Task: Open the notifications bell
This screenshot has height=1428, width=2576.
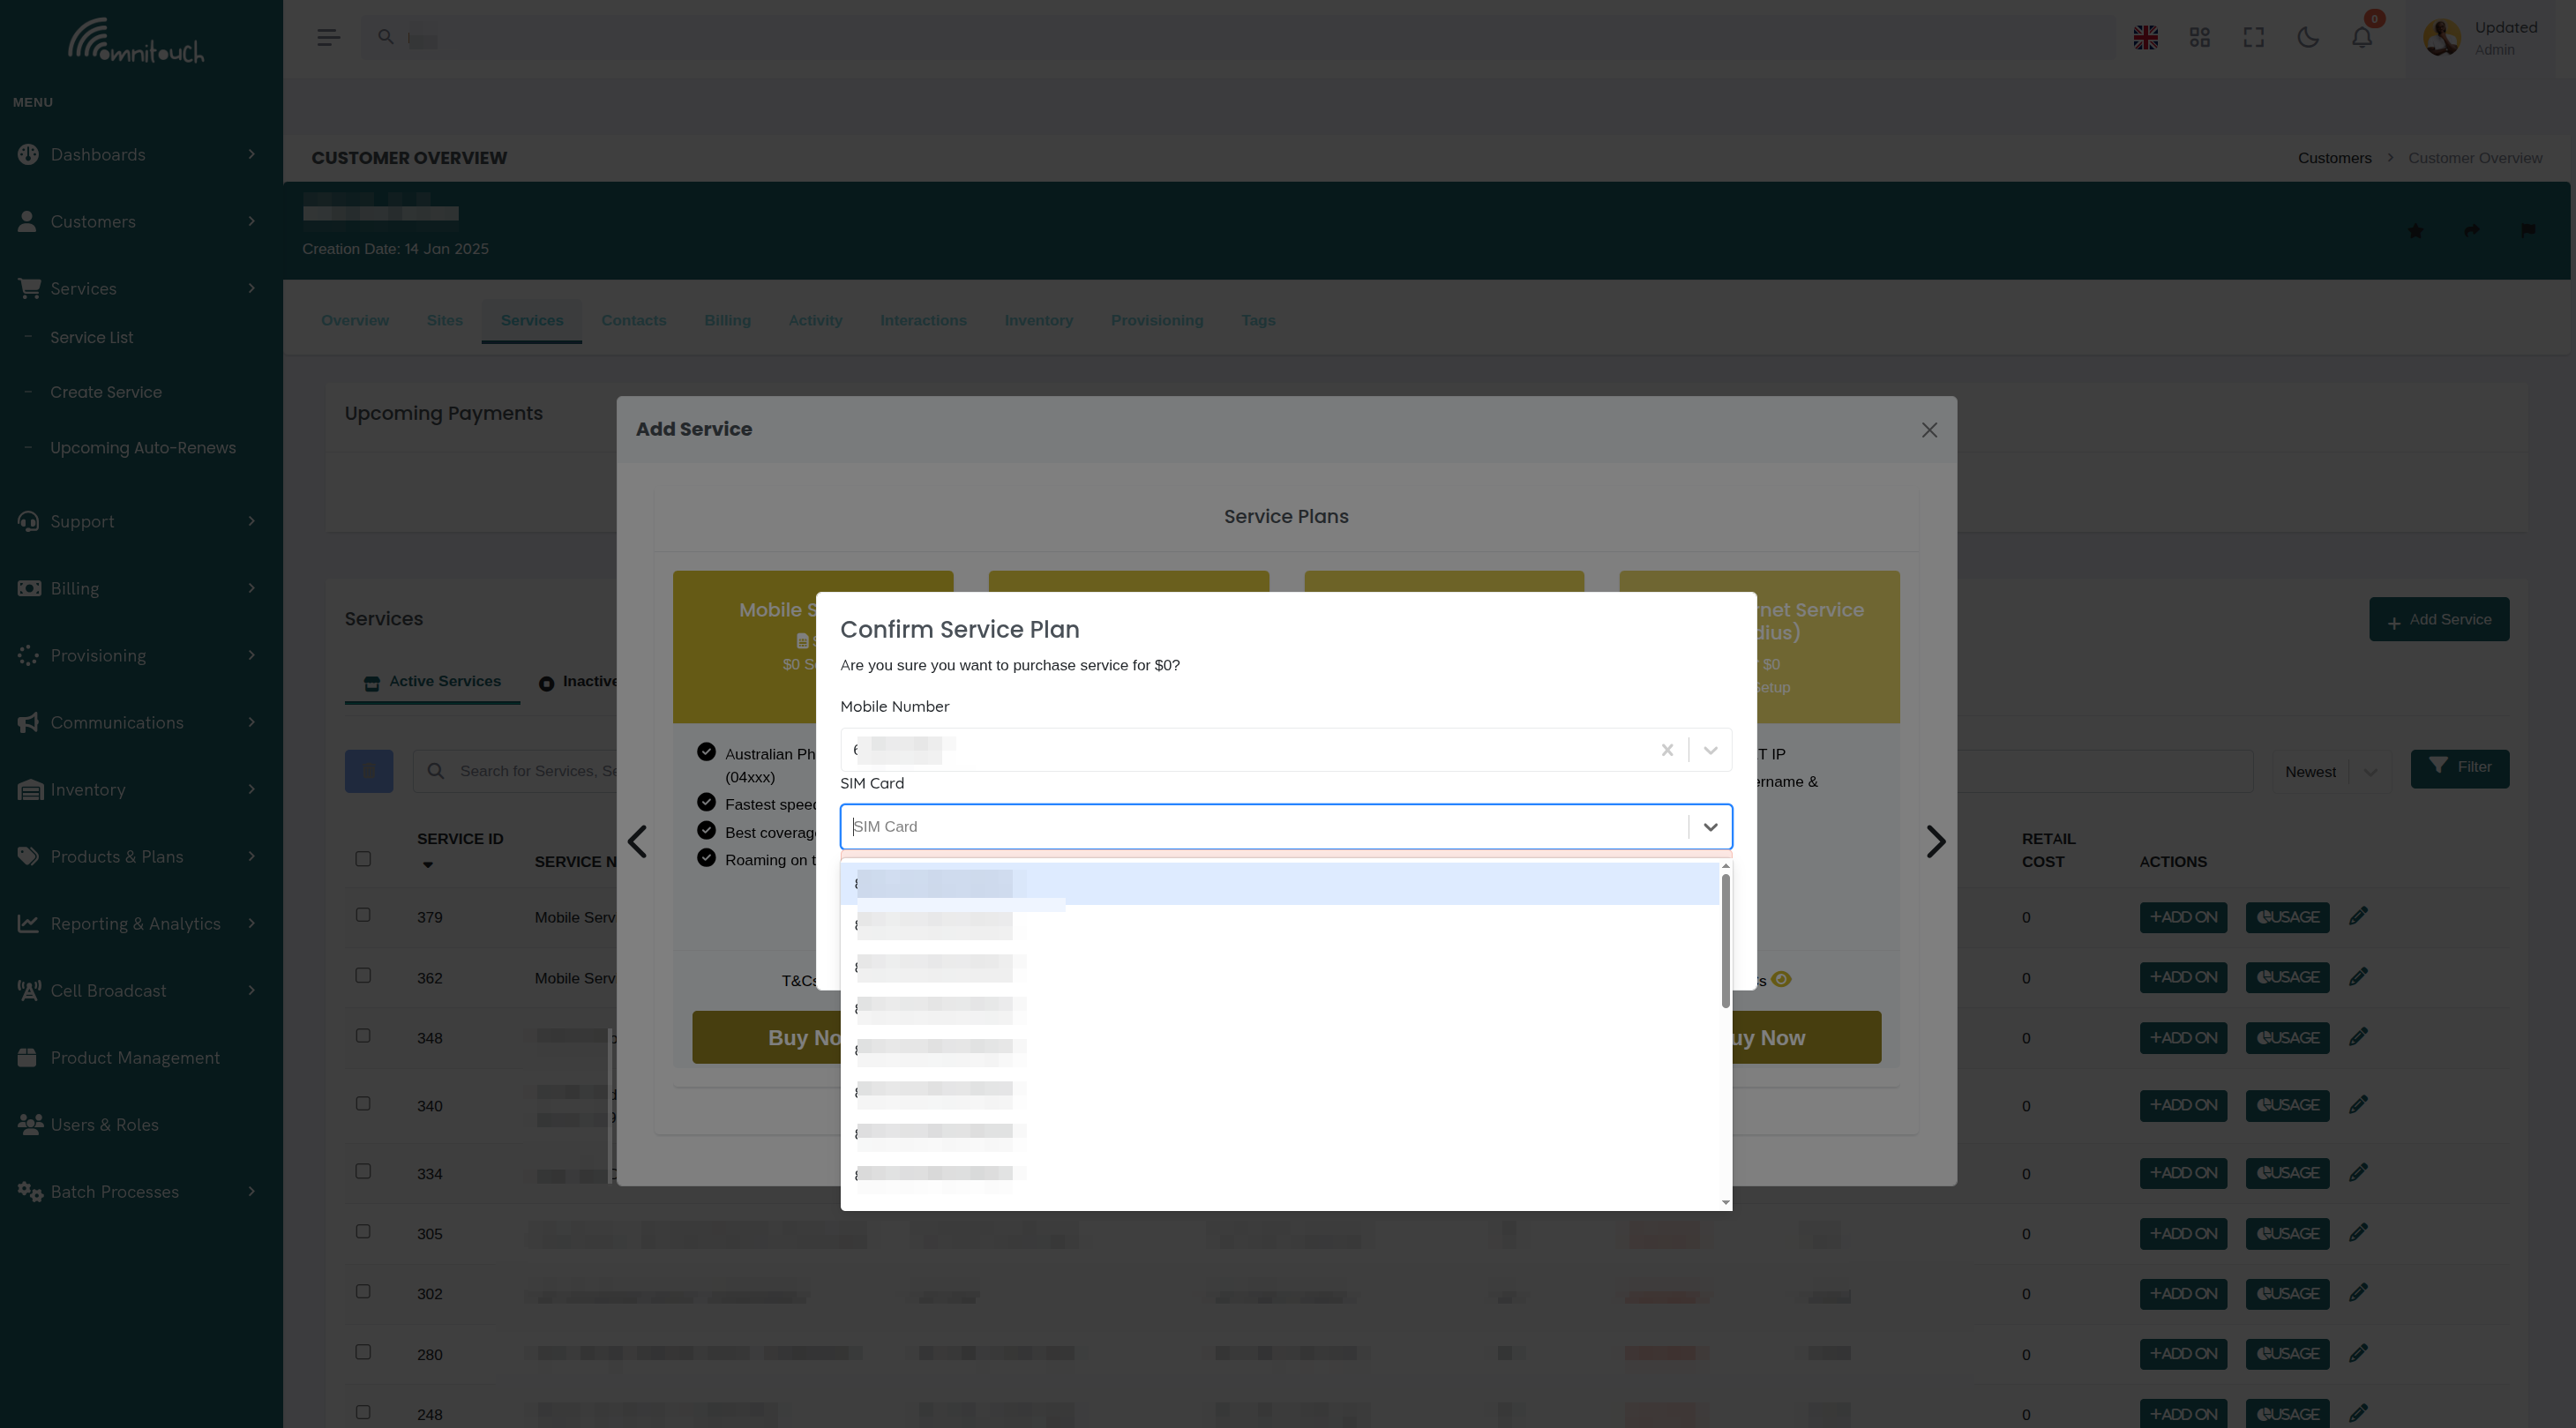Action: (x=2362, y=37)
